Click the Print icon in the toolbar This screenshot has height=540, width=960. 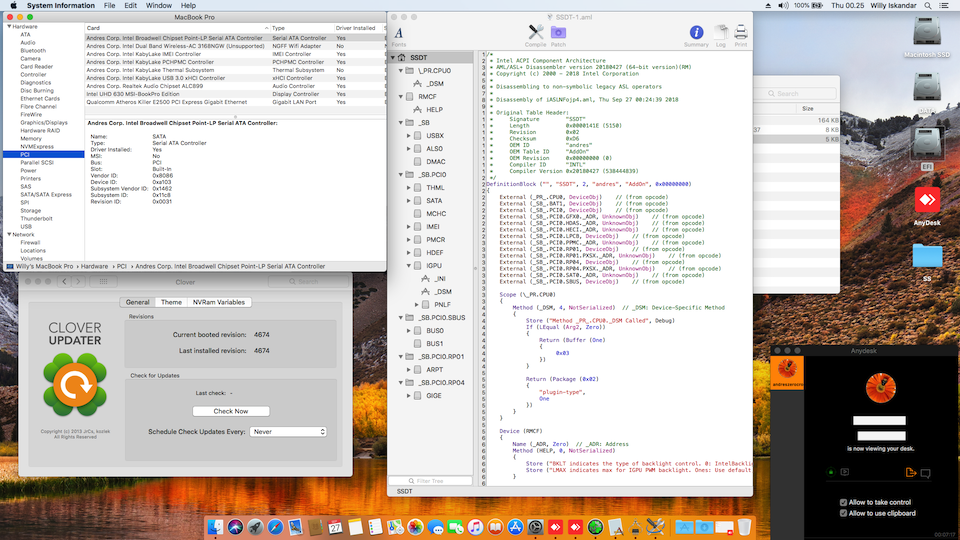[741, 34]
